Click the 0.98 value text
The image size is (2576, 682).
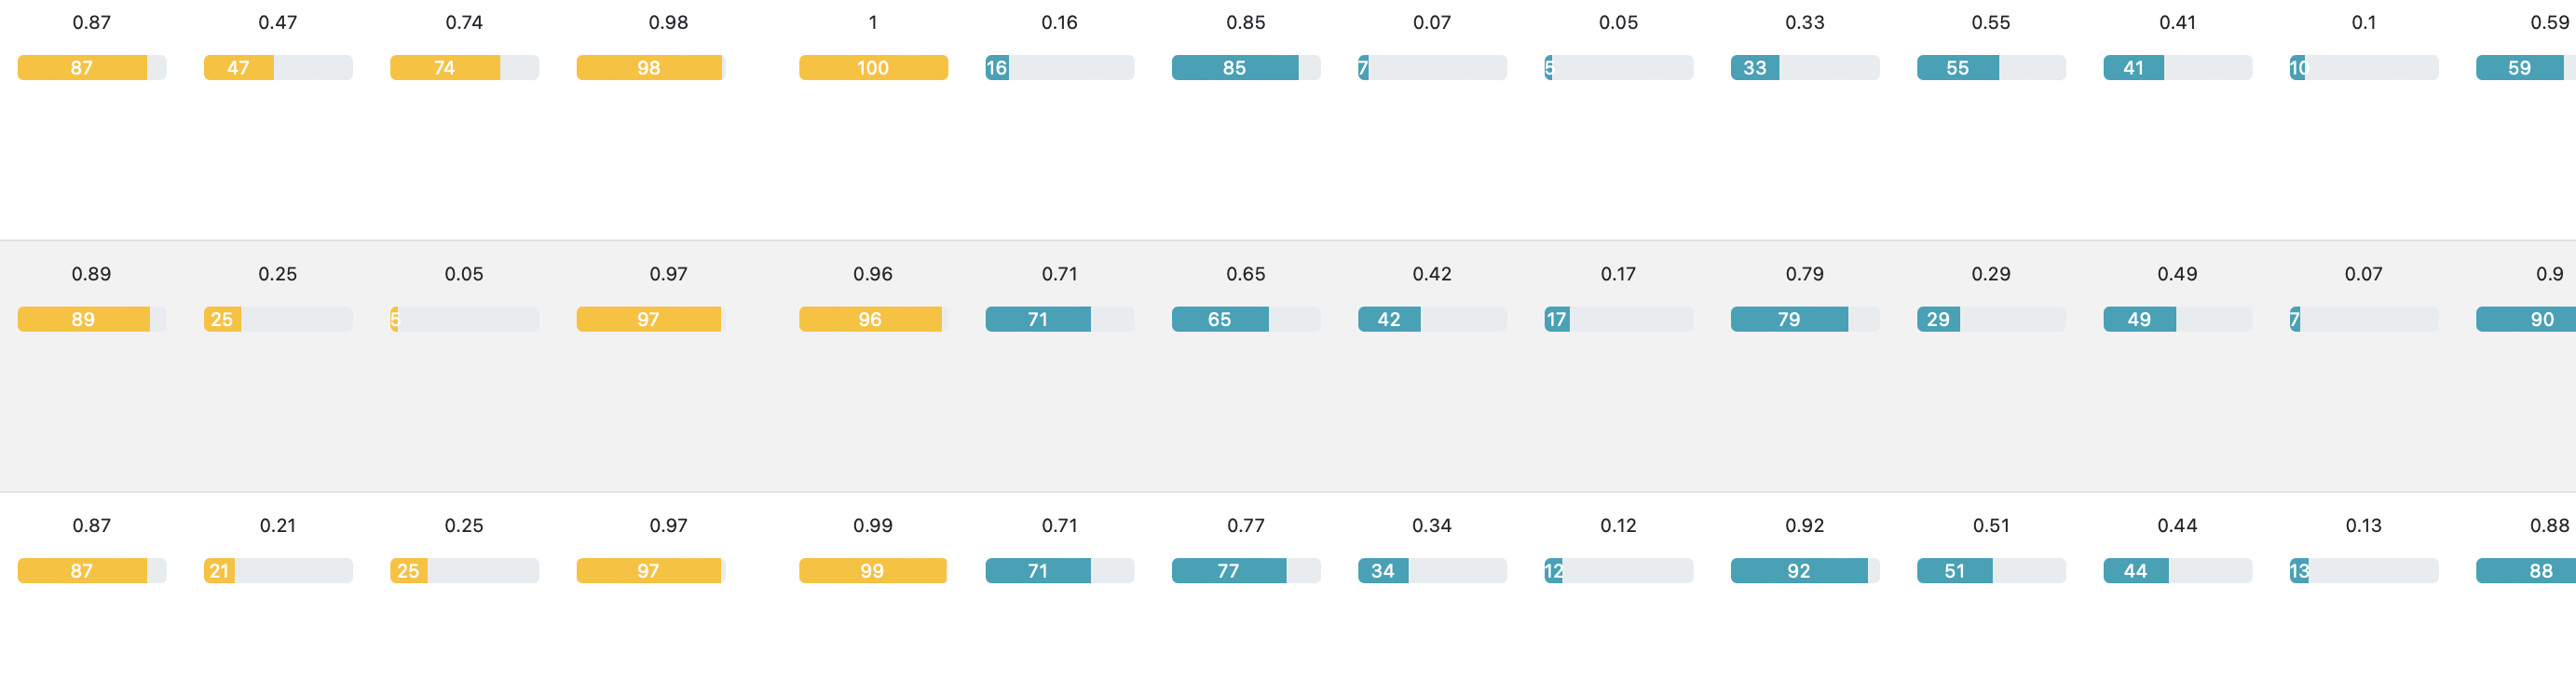click(x=668, y=23)
